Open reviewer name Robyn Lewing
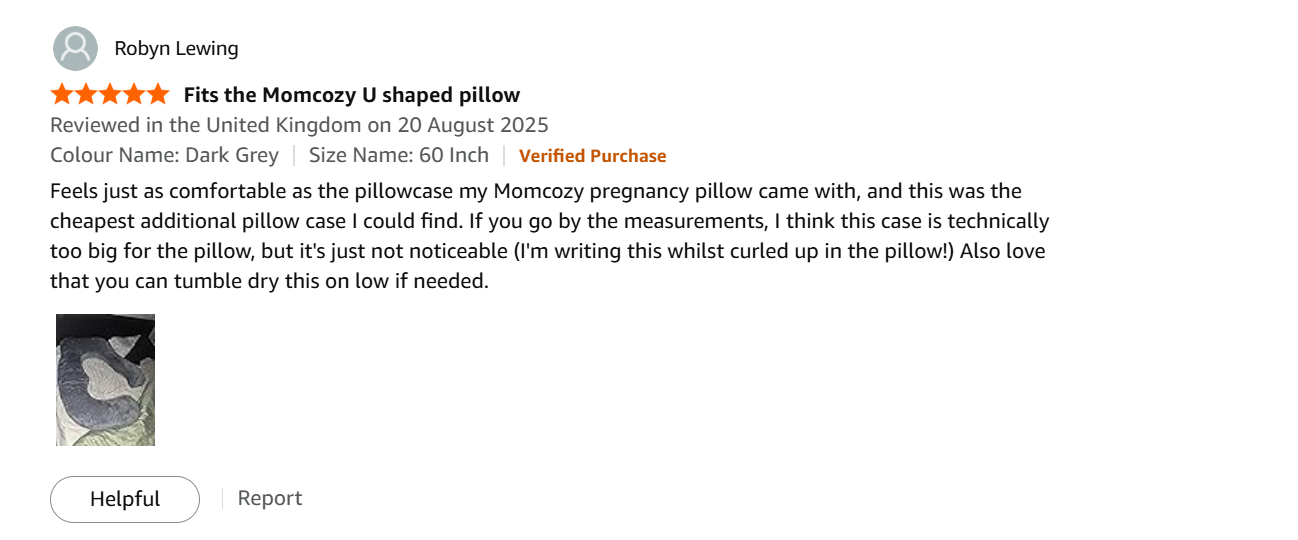1298x540 pixels. click(x=176, y=48)
